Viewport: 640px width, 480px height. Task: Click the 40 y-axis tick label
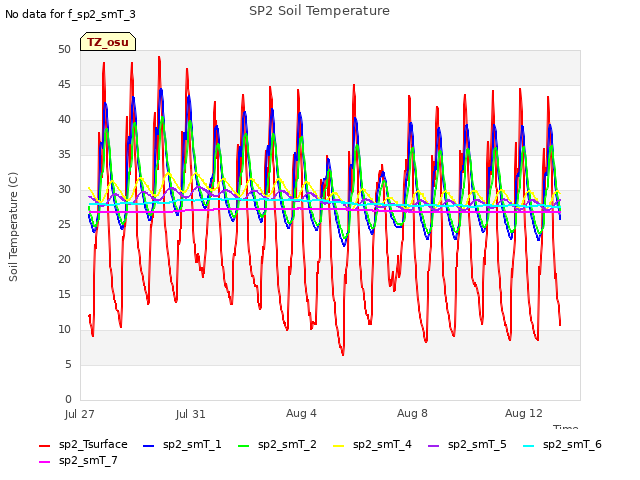pyautogui.click(x=64, y=120)
